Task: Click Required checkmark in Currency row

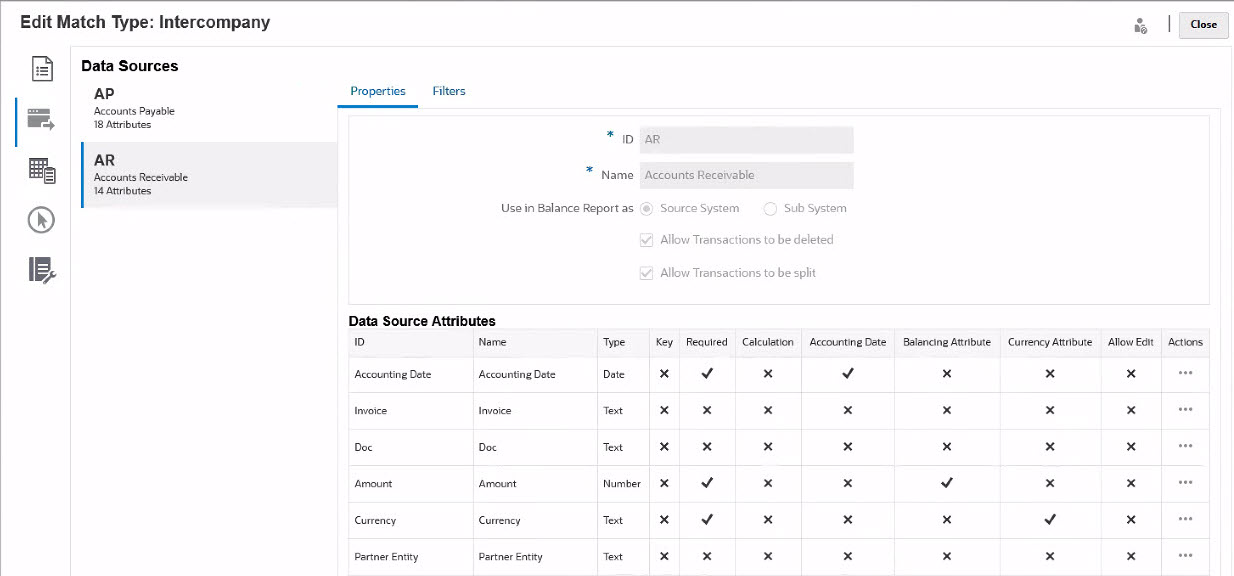Action: 707,520
